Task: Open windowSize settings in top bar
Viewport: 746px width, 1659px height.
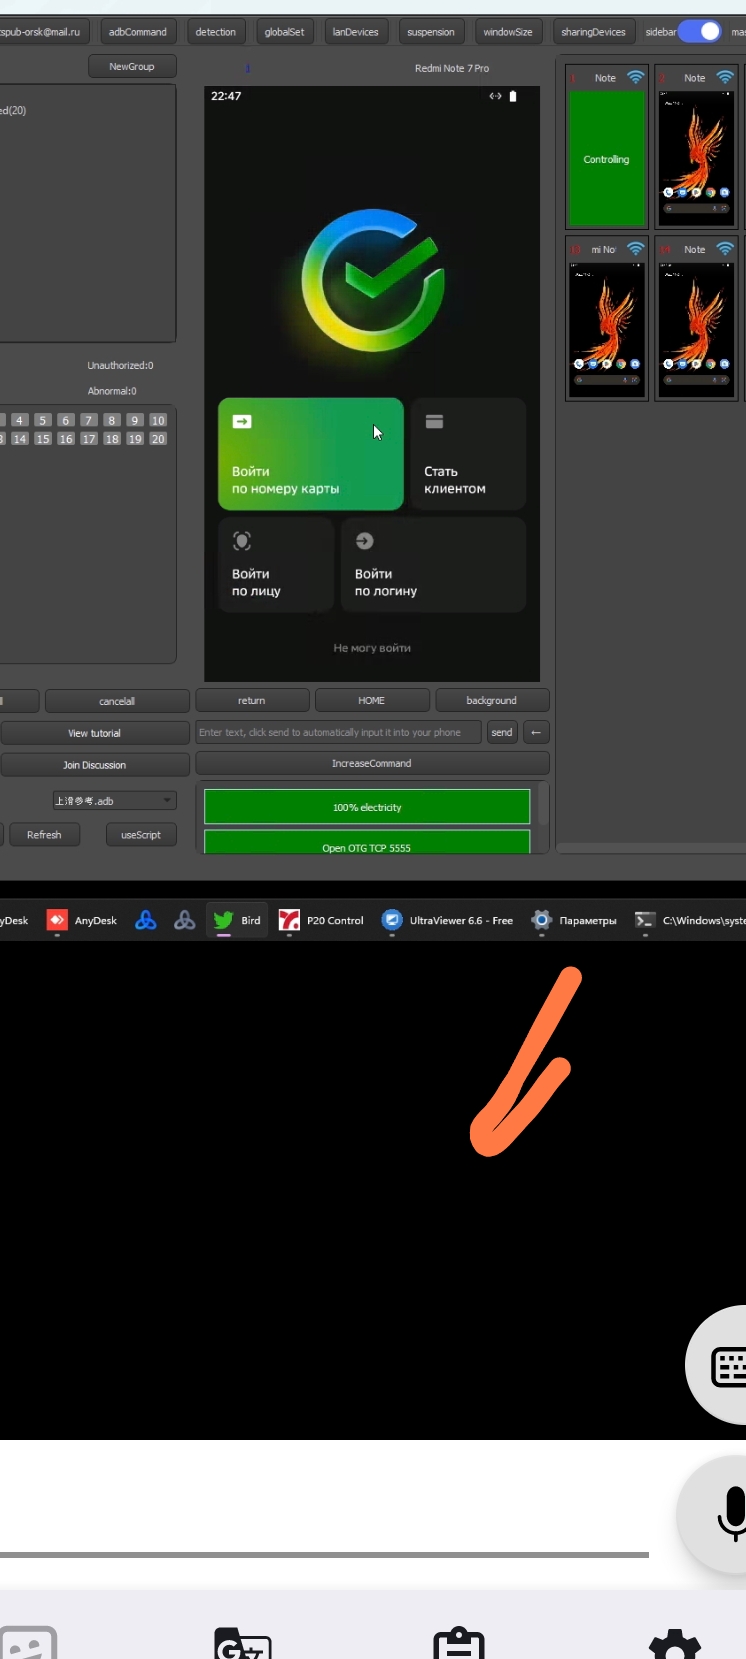Action: click(508, 32)
